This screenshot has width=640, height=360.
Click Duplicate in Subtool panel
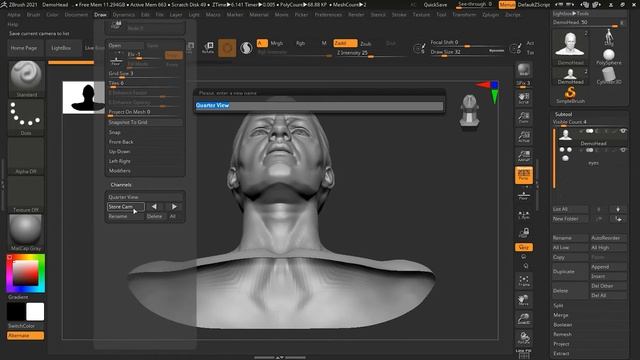tap(570, 271)
